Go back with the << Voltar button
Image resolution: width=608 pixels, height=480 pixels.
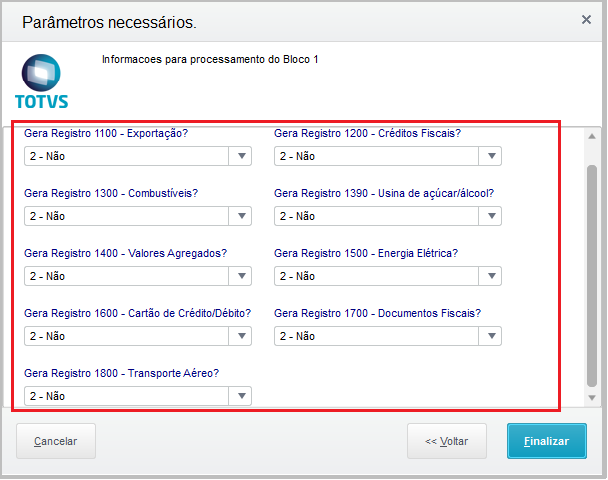(446, 441)
